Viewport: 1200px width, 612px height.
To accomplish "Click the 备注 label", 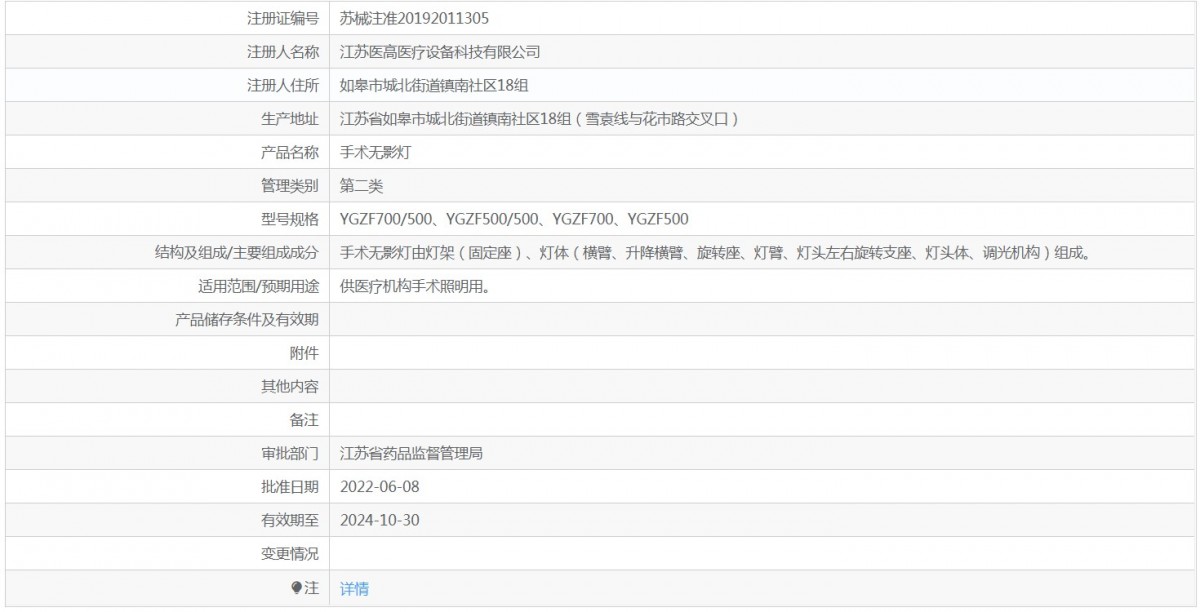I will click(x=304, y=420).
